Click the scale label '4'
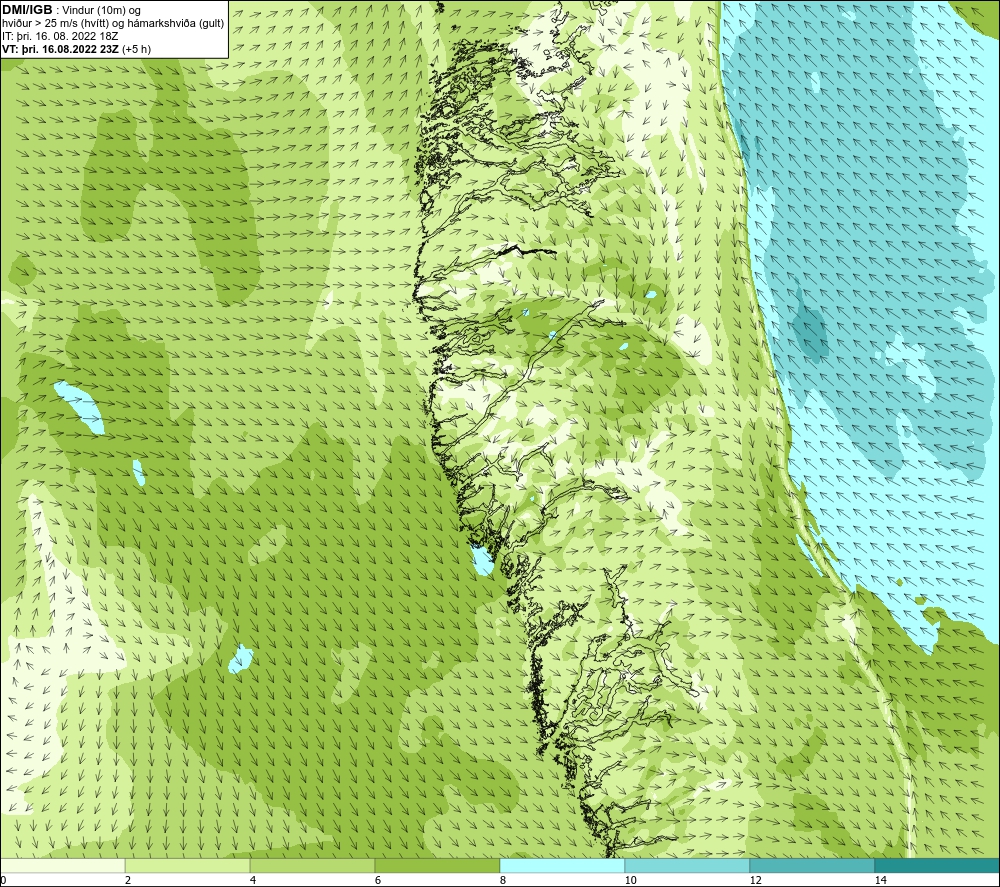The height and width of the screenshot is (887, 1000). click(253, 880)
